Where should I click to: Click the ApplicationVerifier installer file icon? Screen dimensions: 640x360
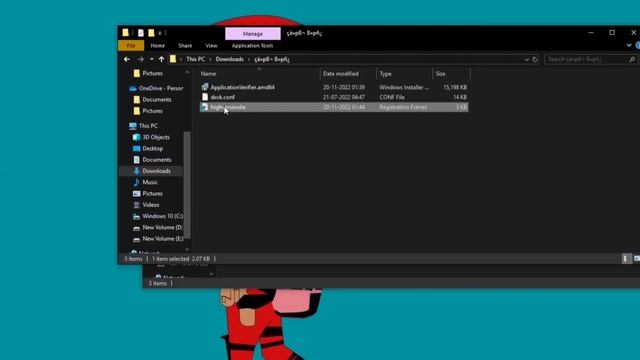[205, 87]
